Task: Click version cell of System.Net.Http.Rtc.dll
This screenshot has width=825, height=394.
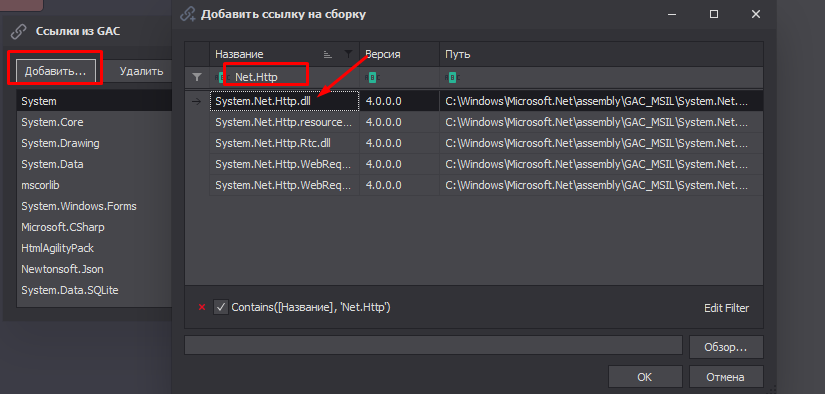Action: pyautogui.click(x=399, y=143)
